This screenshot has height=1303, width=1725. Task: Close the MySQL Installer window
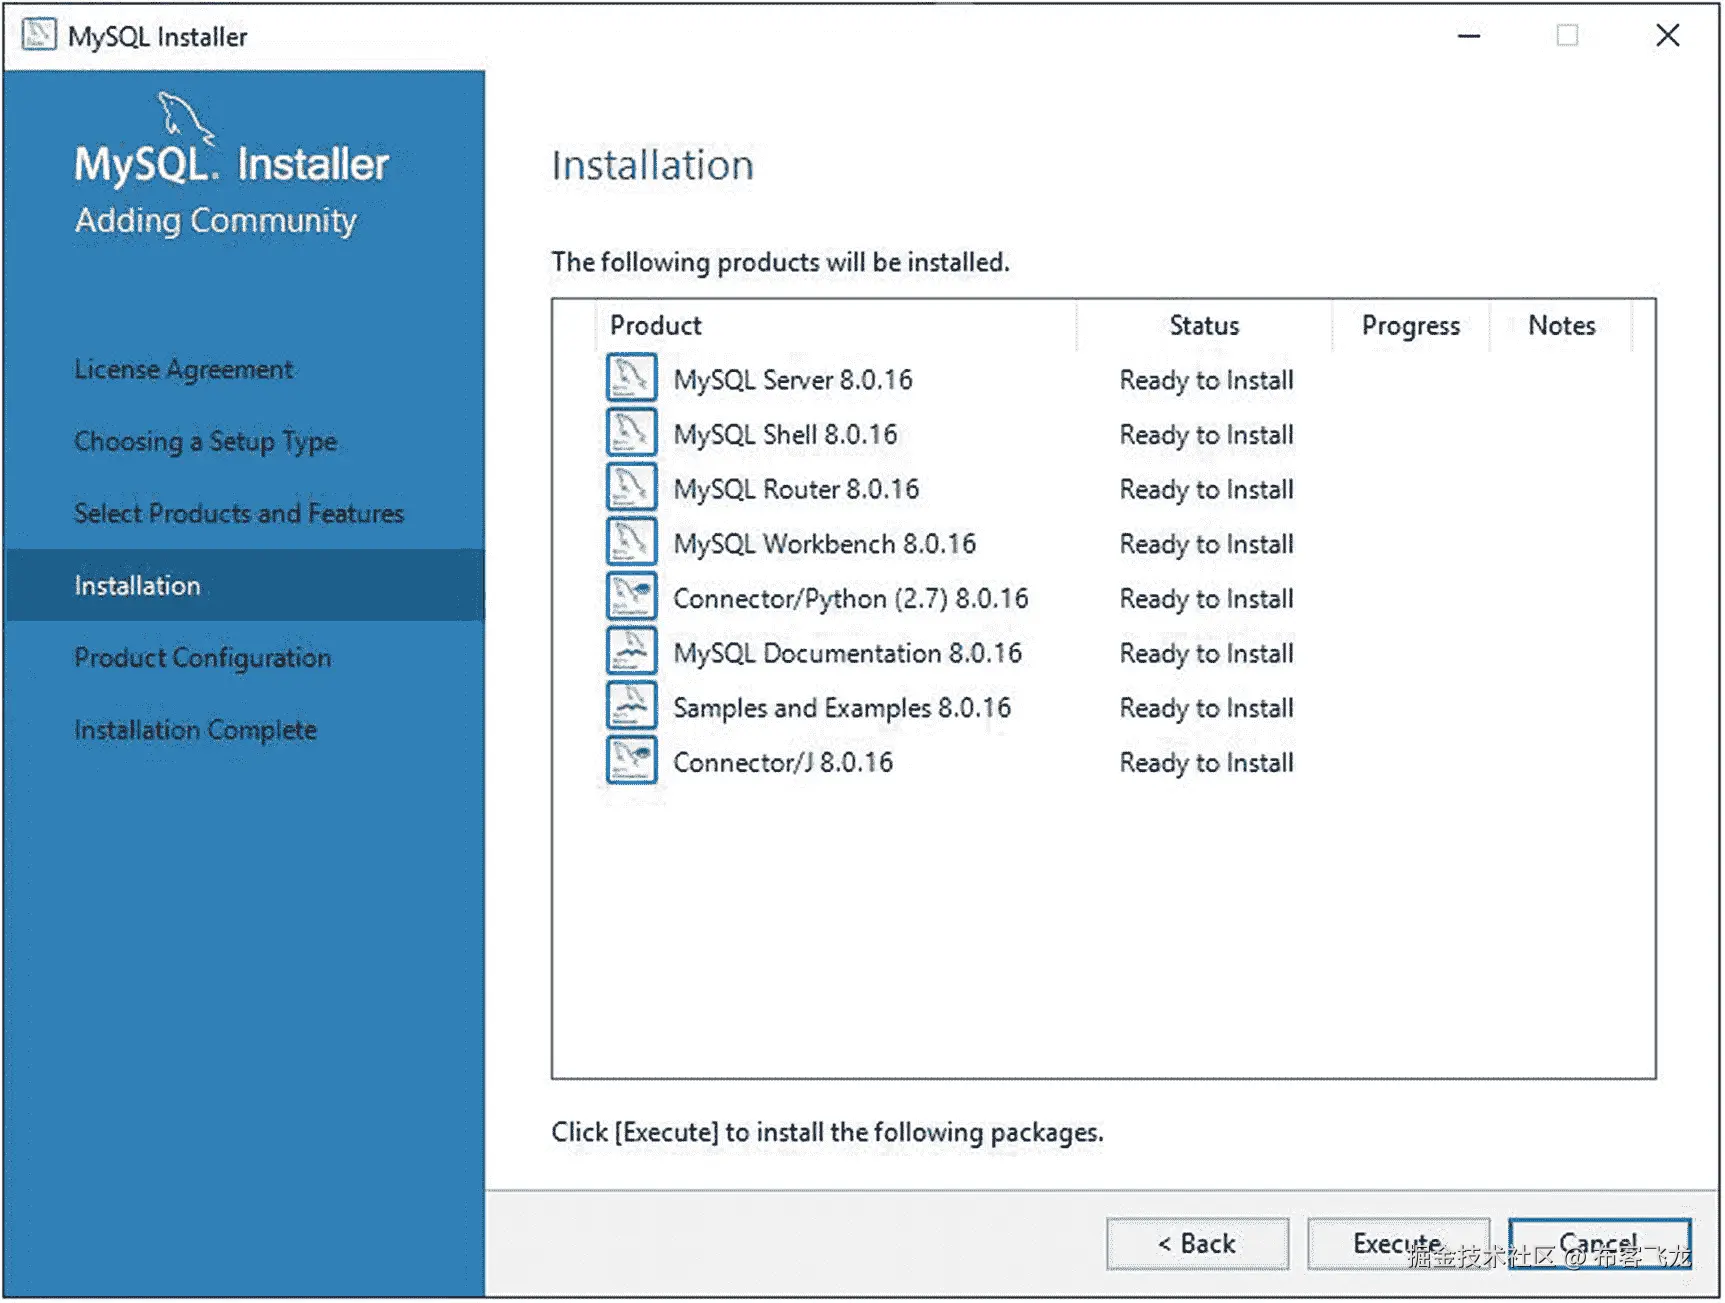tap(1667, 36)
